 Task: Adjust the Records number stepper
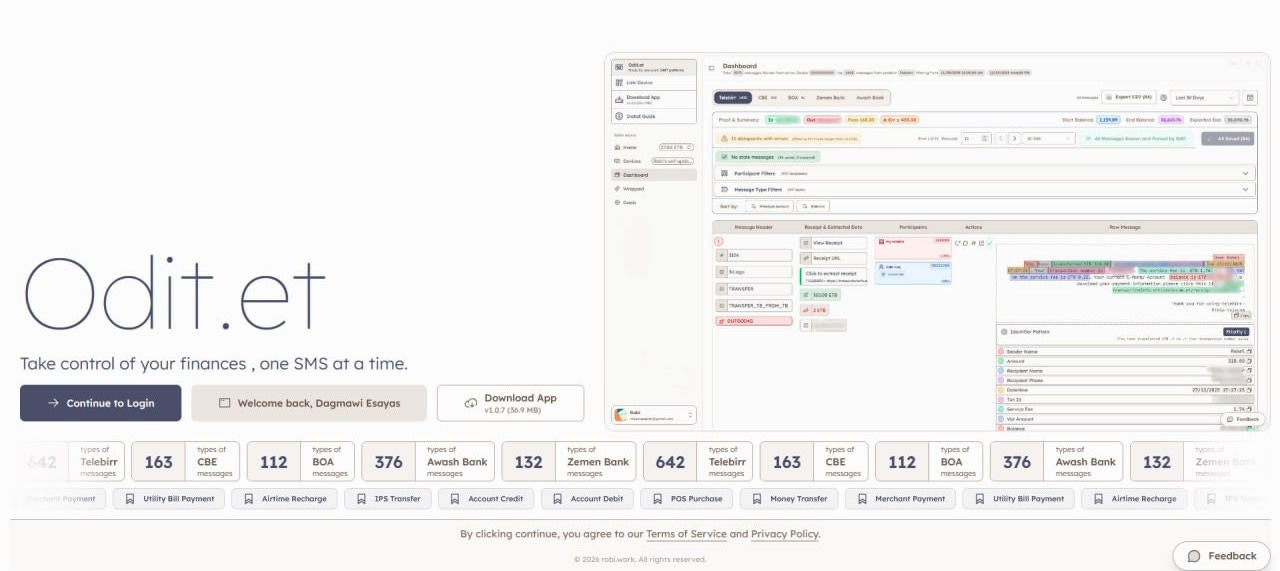coord(974,138)
